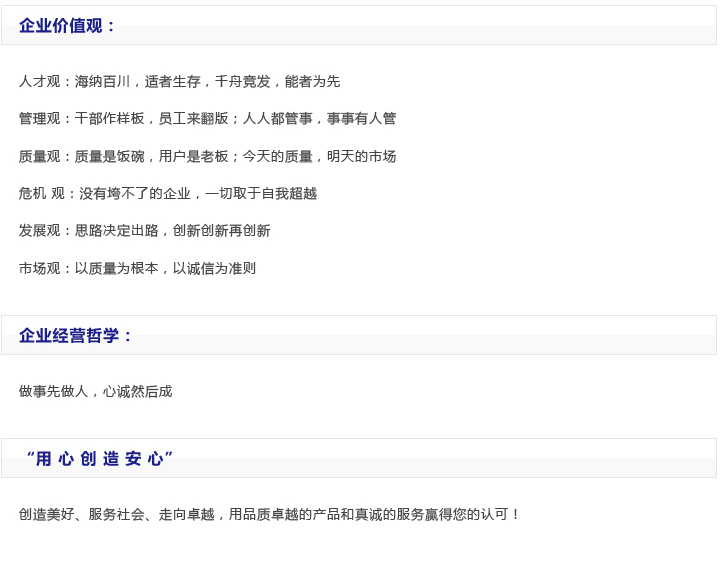Screen dimensions: 720x563
Task: Click the 市场观 label text
Action: point(39,268)
